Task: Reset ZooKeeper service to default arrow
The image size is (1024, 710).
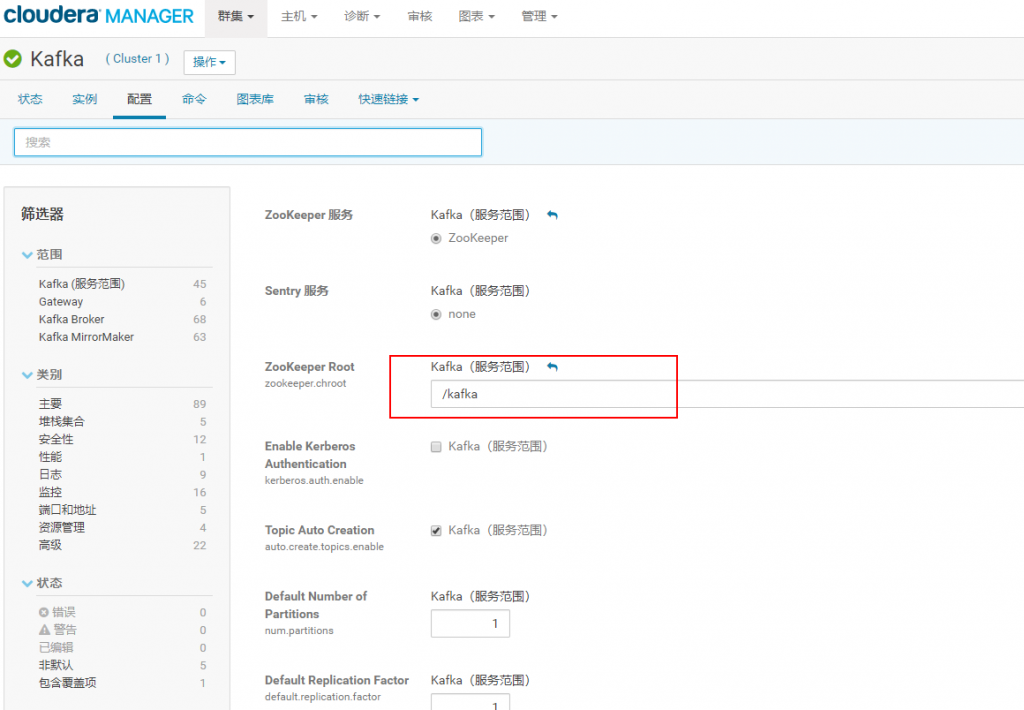Action: 552,215
